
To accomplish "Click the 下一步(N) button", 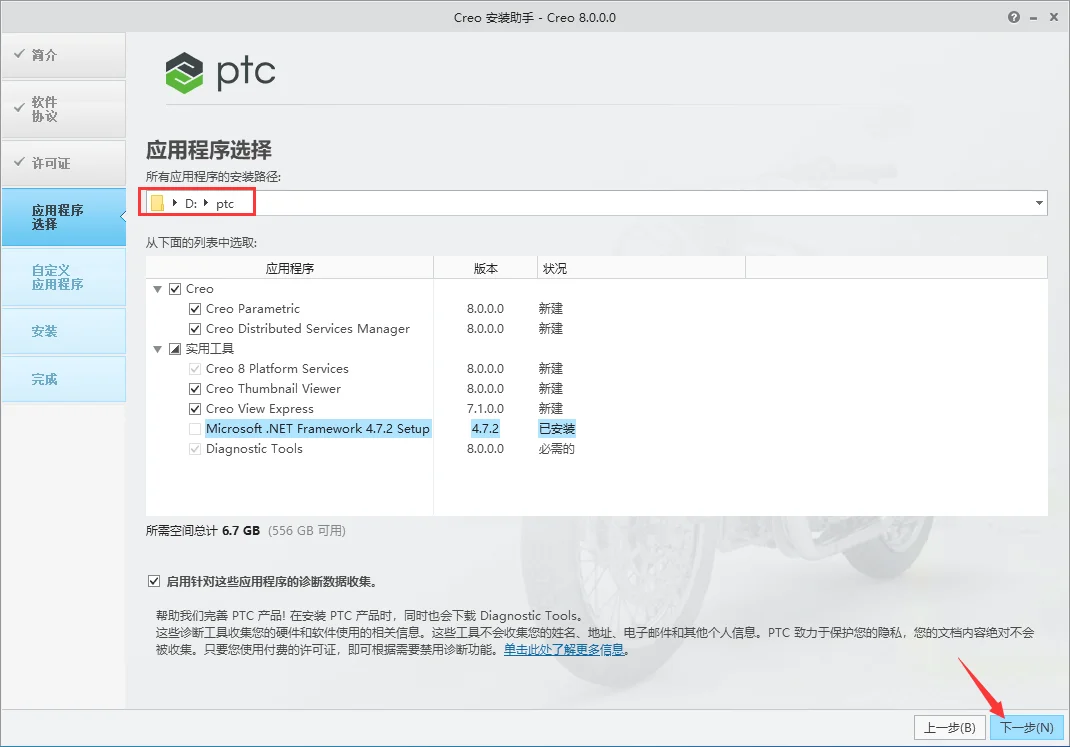I will pyautogui.click(x=1026, y=727).
